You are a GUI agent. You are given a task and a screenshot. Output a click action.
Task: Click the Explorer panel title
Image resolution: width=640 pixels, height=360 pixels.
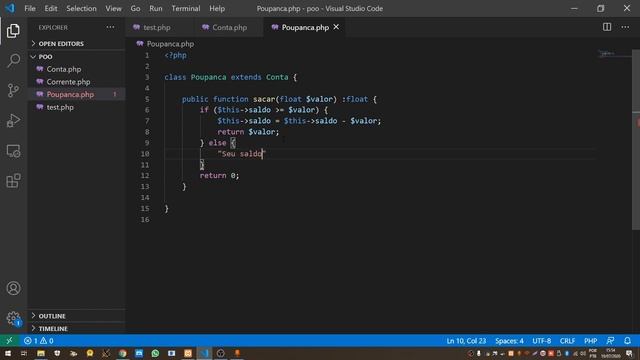pos(53,27)
